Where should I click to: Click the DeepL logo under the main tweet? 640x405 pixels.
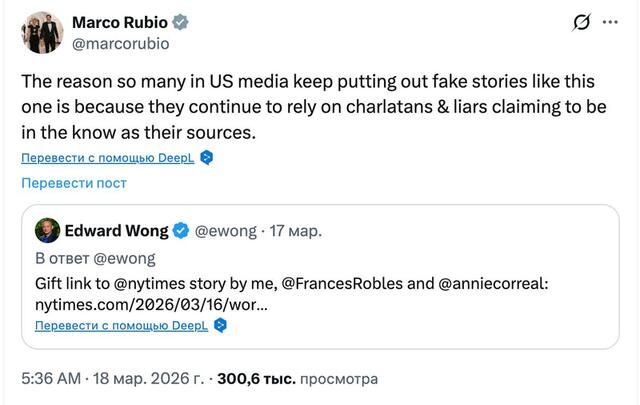206,157
